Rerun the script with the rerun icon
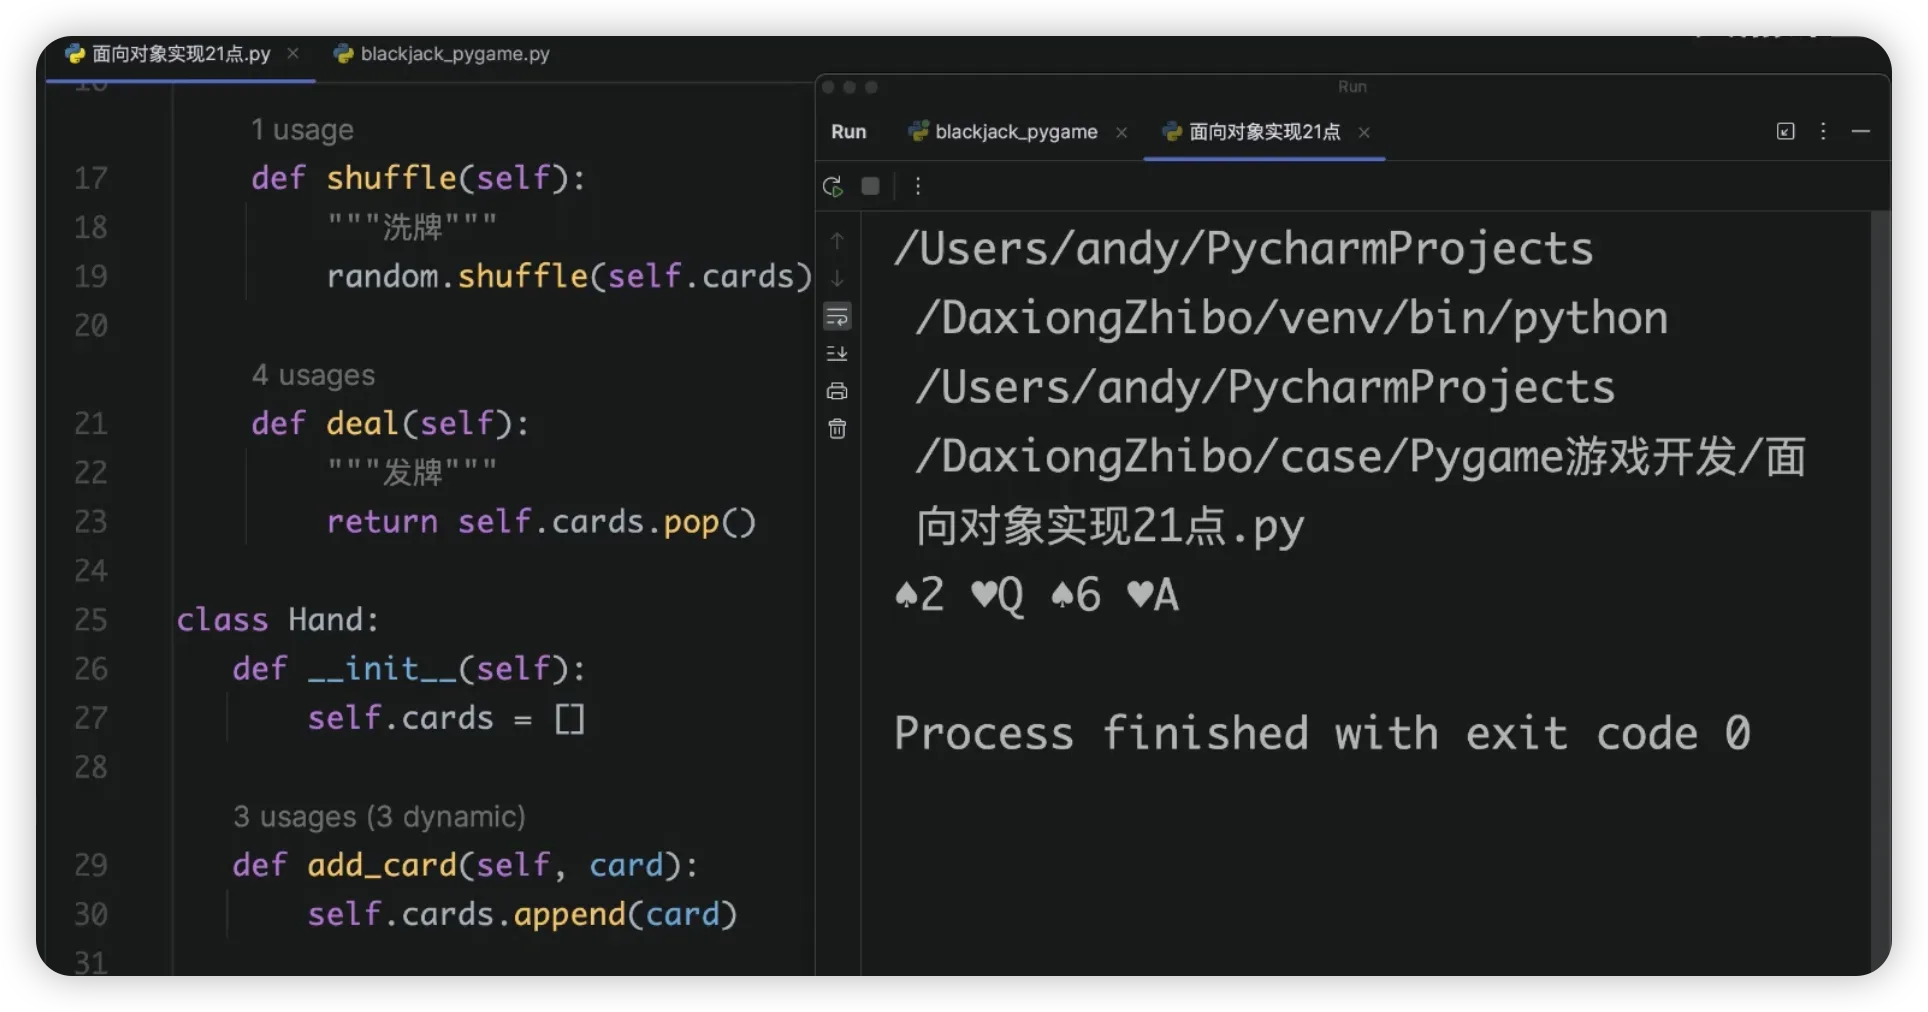Screen dimensions: 1928x1012 coord(832,186)
